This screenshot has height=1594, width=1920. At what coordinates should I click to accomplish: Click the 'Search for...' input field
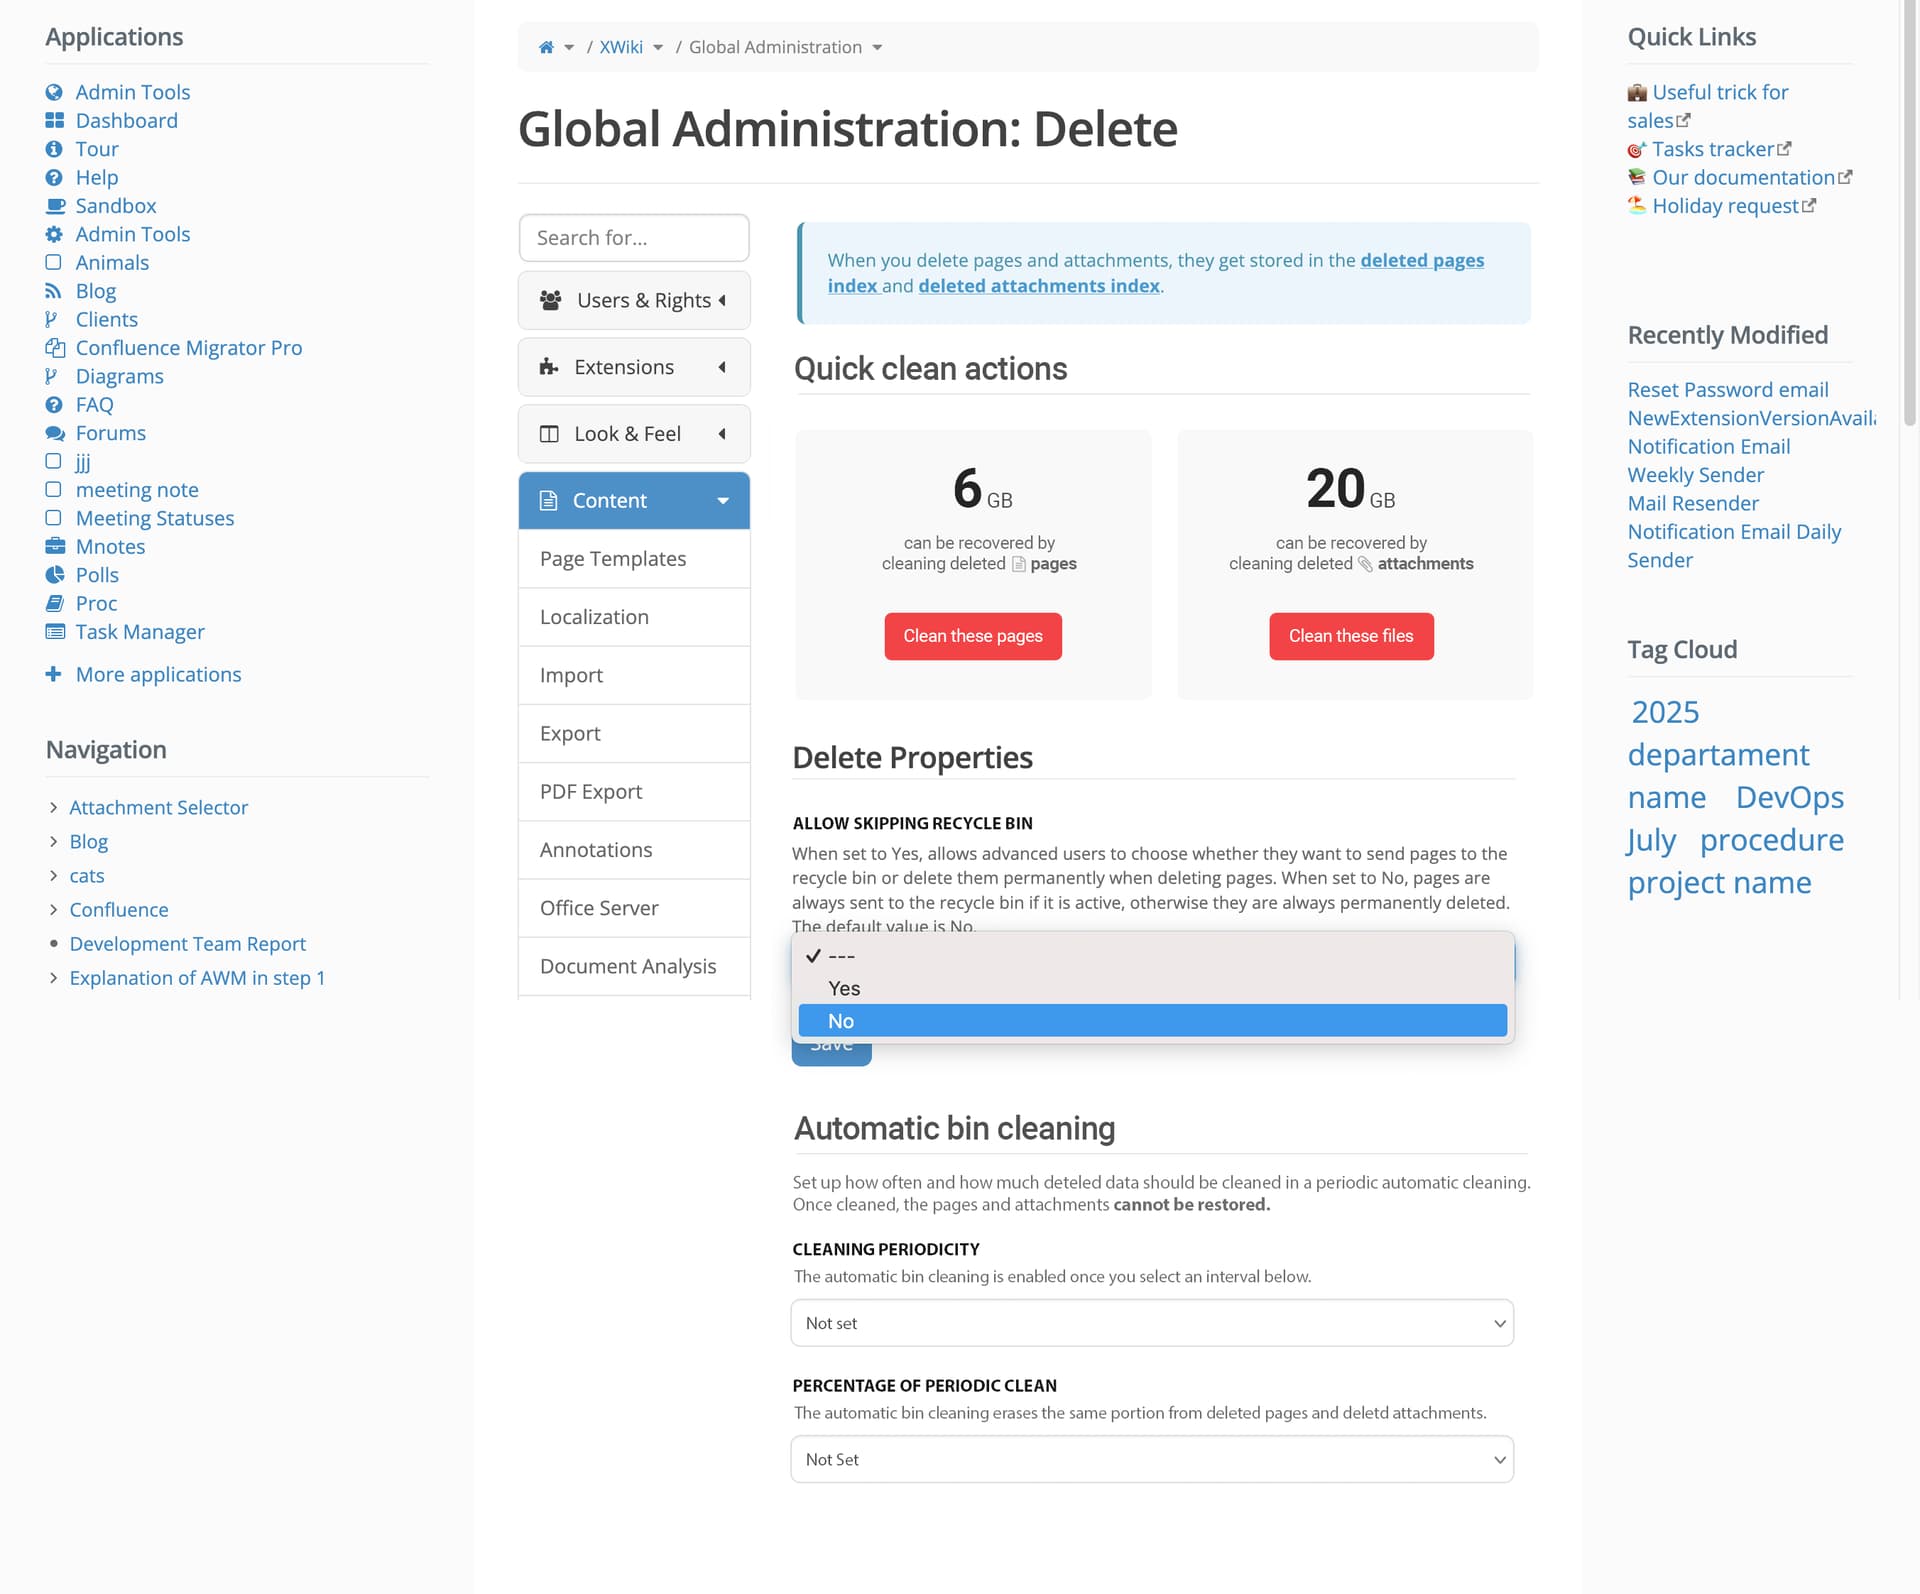click(634, 238)
